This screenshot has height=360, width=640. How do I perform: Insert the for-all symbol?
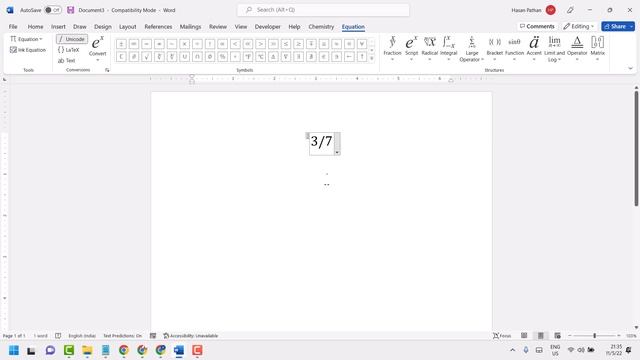tap(362, 44)
